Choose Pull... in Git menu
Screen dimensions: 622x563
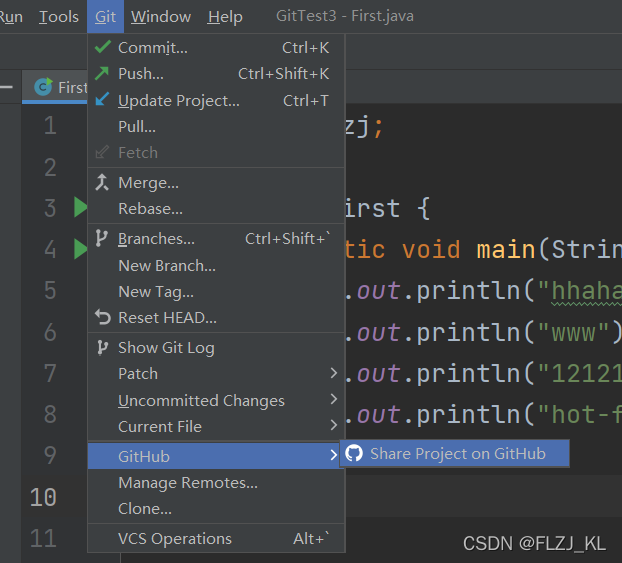[x=216, y=127]
